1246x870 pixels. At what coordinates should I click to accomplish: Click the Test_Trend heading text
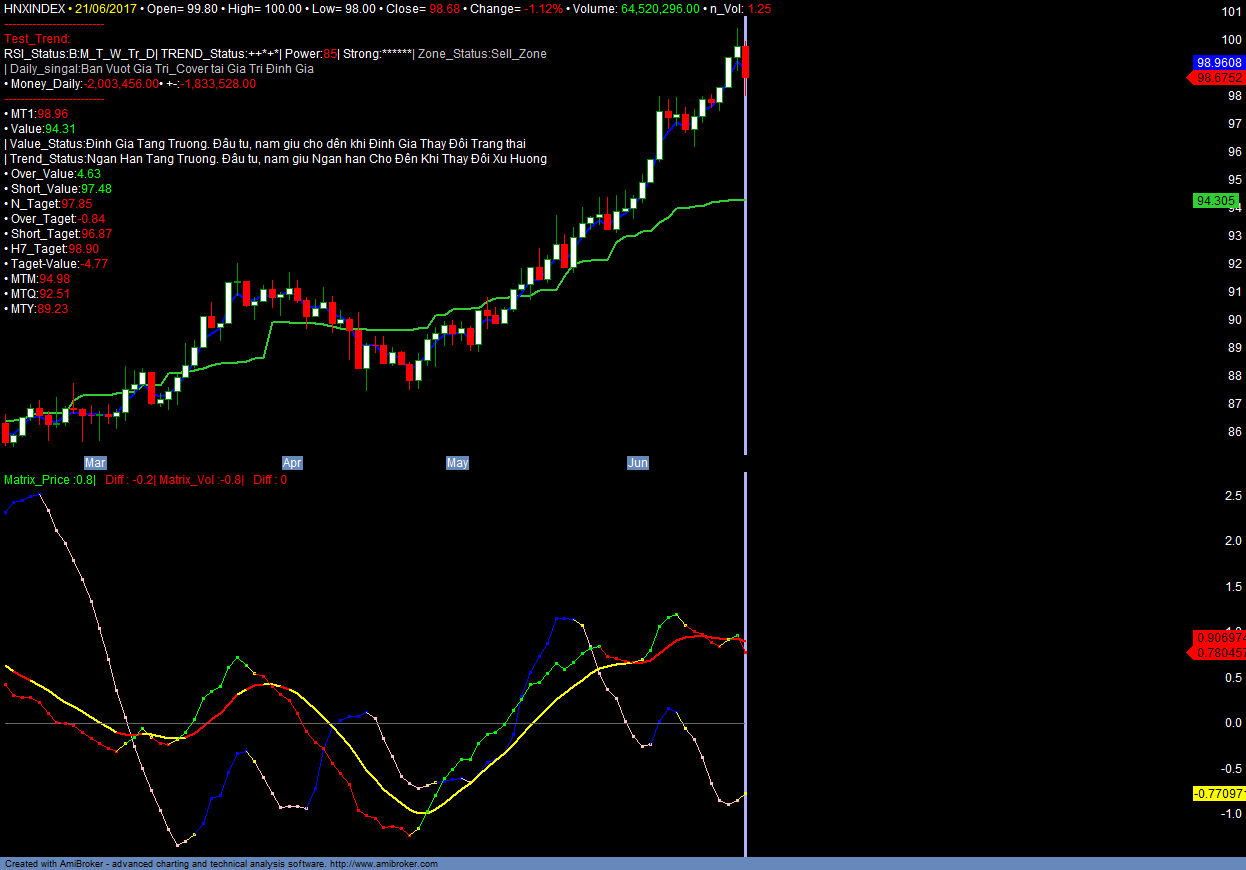click(x=37, y=39)
